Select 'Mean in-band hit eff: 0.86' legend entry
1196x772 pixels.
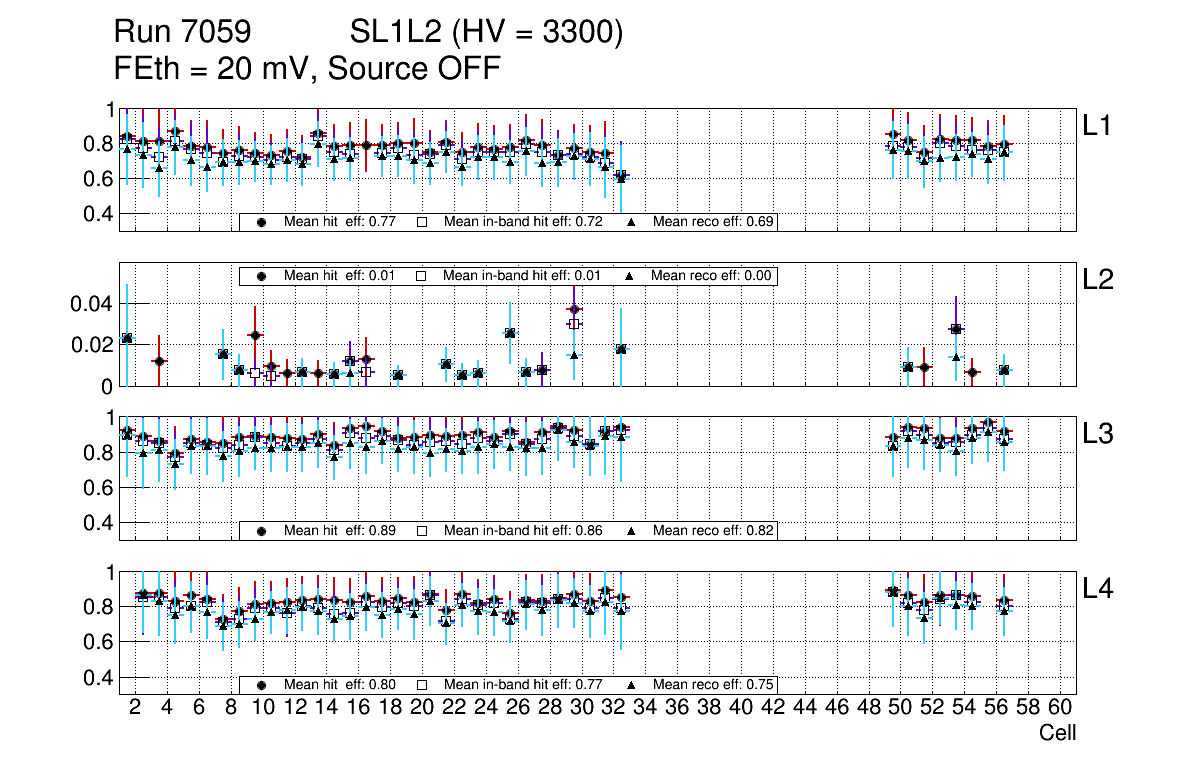[522, 531]
